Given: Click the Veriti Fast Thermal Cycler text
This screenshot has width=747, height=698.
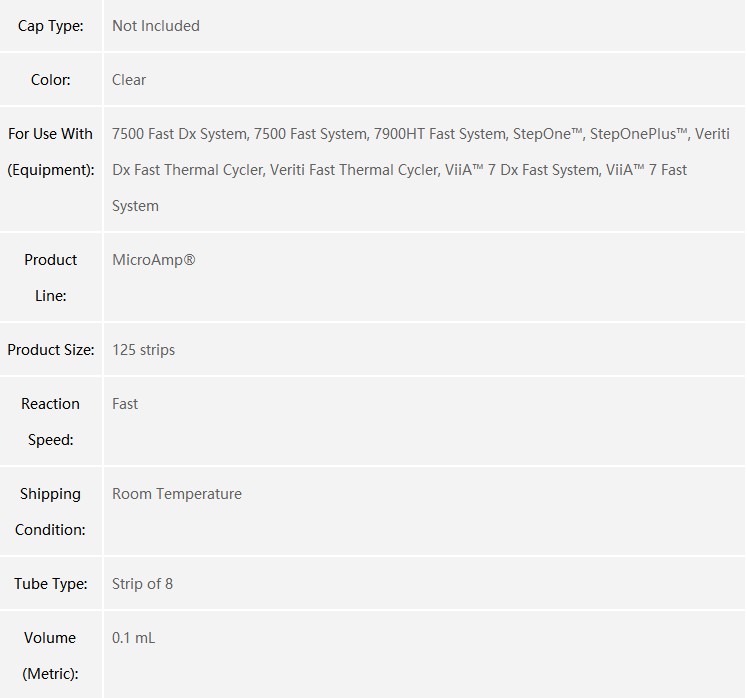Looking at the screenshot, I should click(x=355, y=170).
